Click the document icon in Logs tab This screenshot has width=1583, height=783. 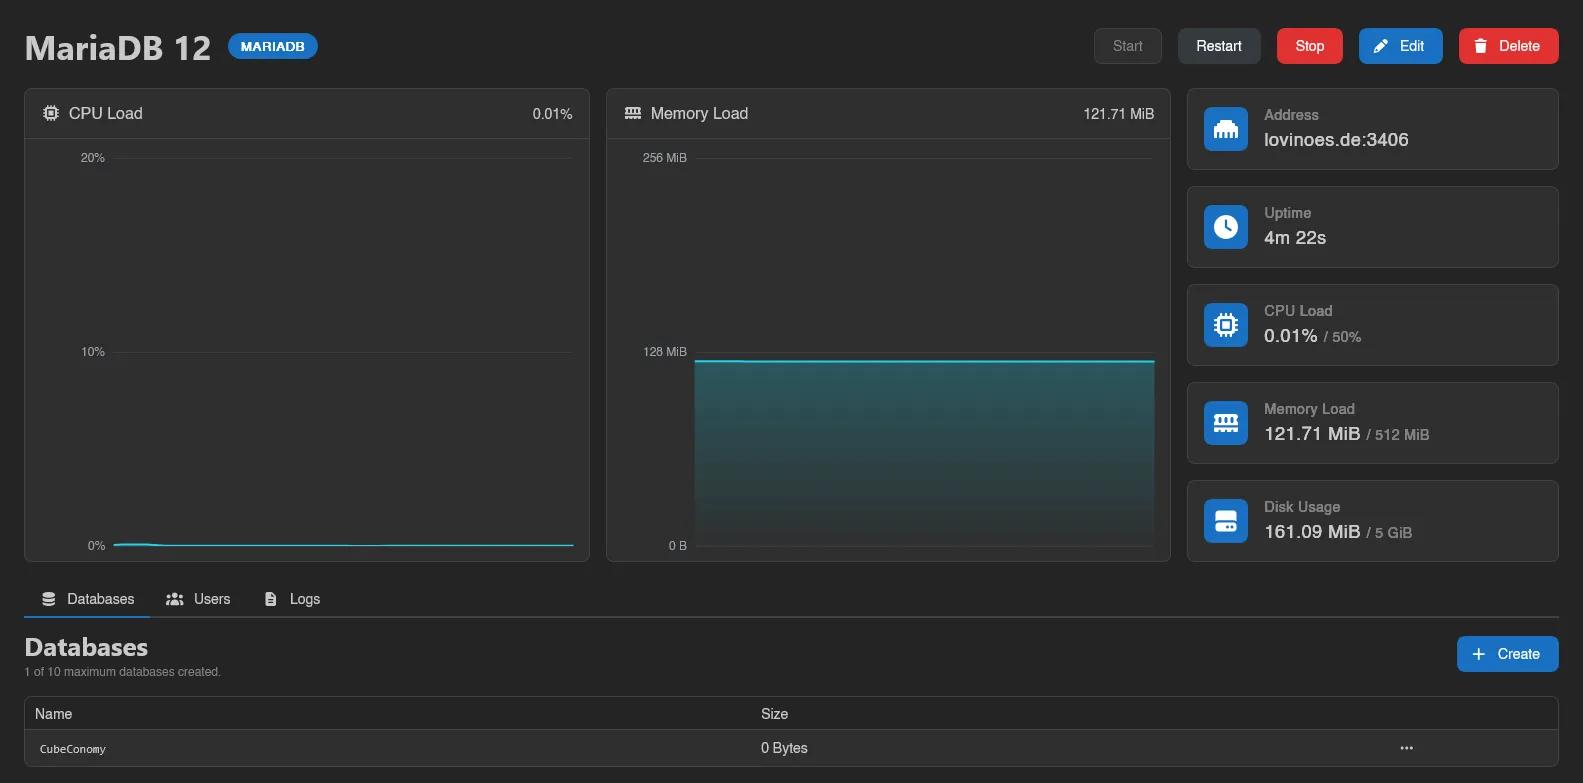coord(270,599)
